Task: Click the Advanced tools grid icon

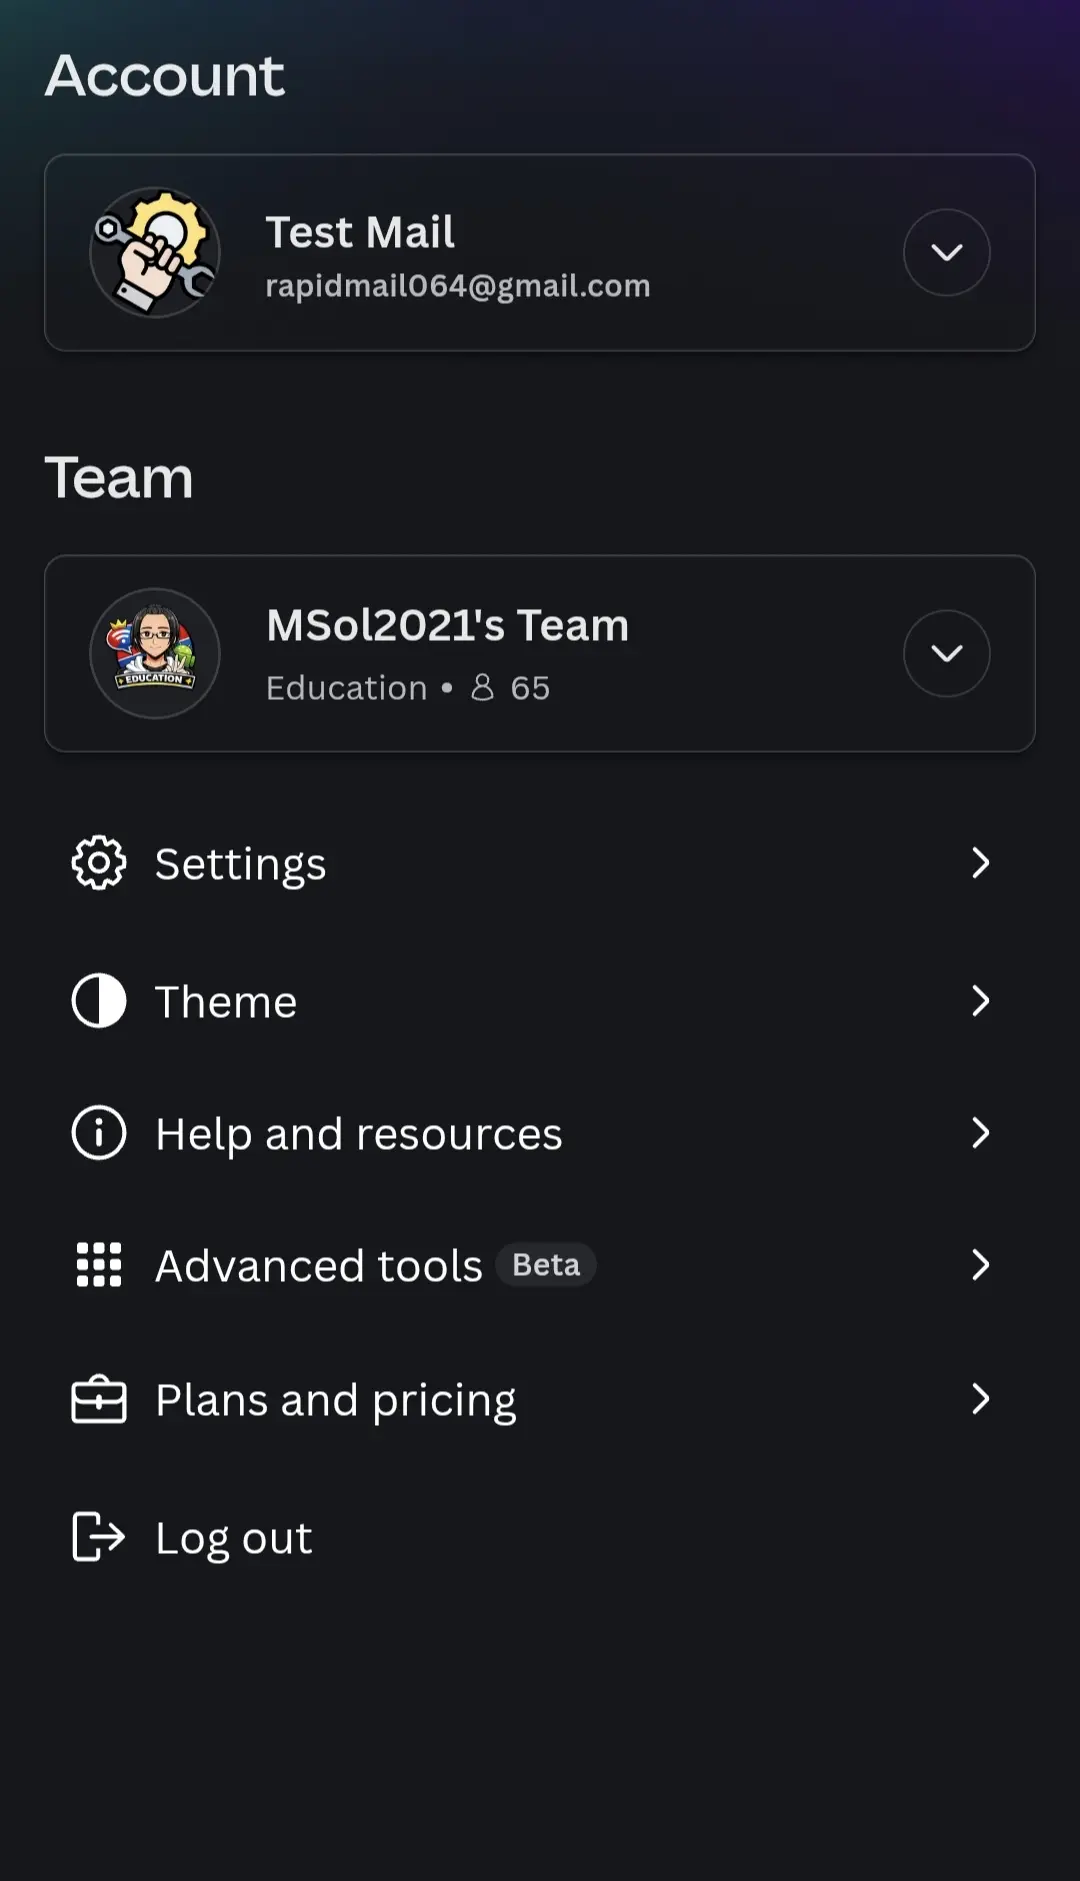Action: point(99,1265)
